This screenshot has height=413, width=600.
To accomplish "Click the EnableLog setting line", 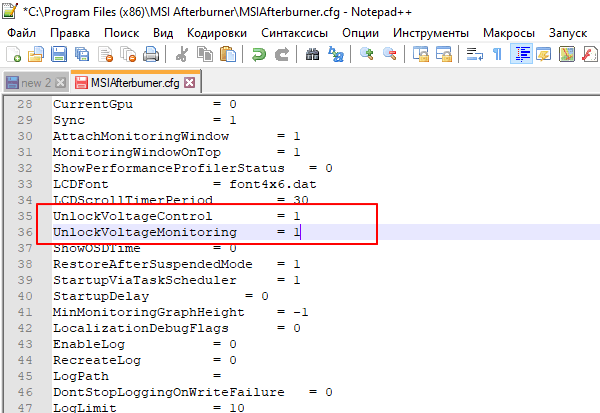I will [x=145, y=344].
